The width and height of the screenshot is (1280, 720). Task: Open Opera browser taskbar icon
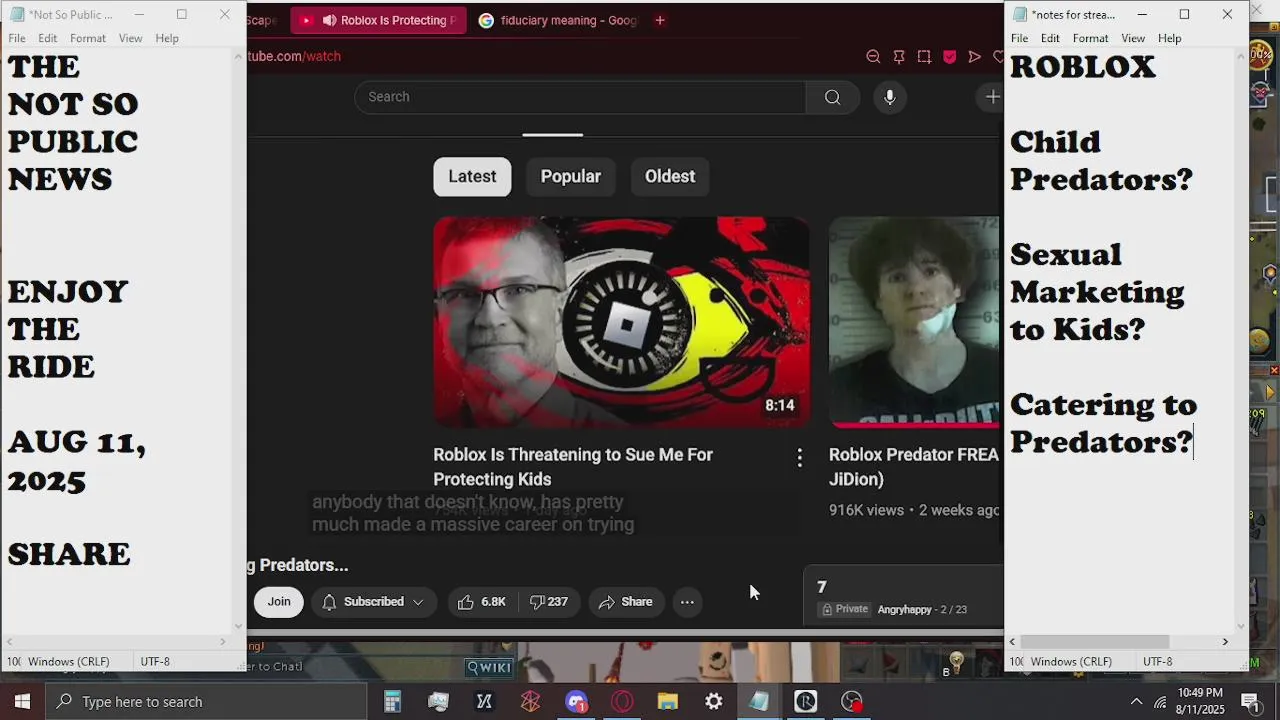(x=622, y=702)
